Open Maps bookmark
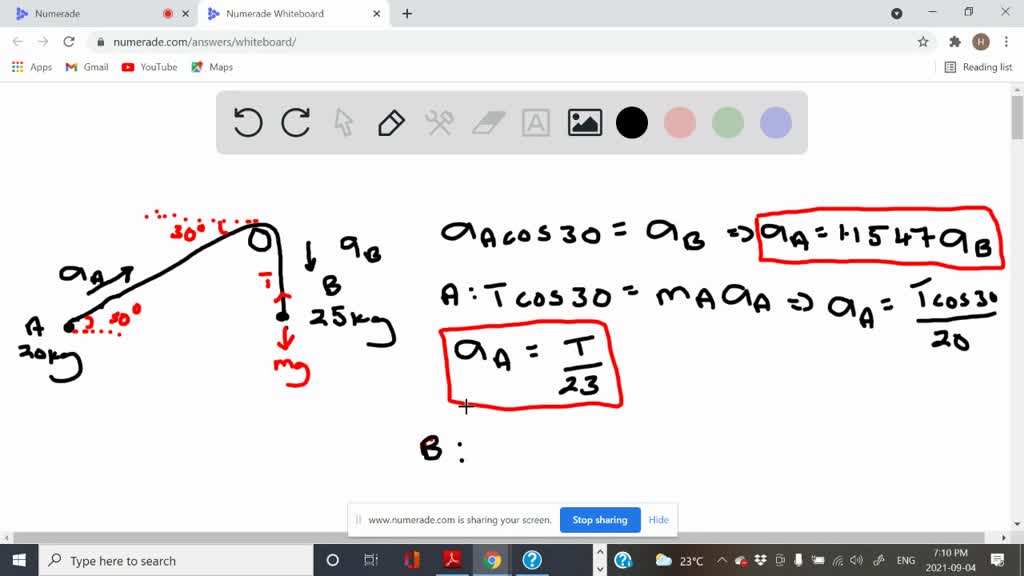The height and width of the screenshot is (576, 1024). 212,67
